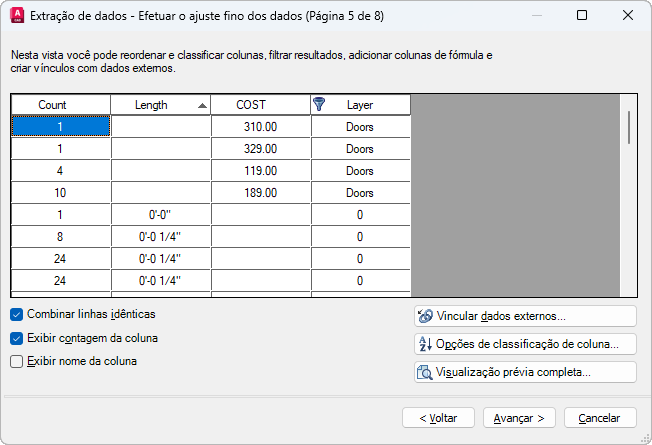
Task: Click the A-Z sort options icon
Action: click(424, 344)
